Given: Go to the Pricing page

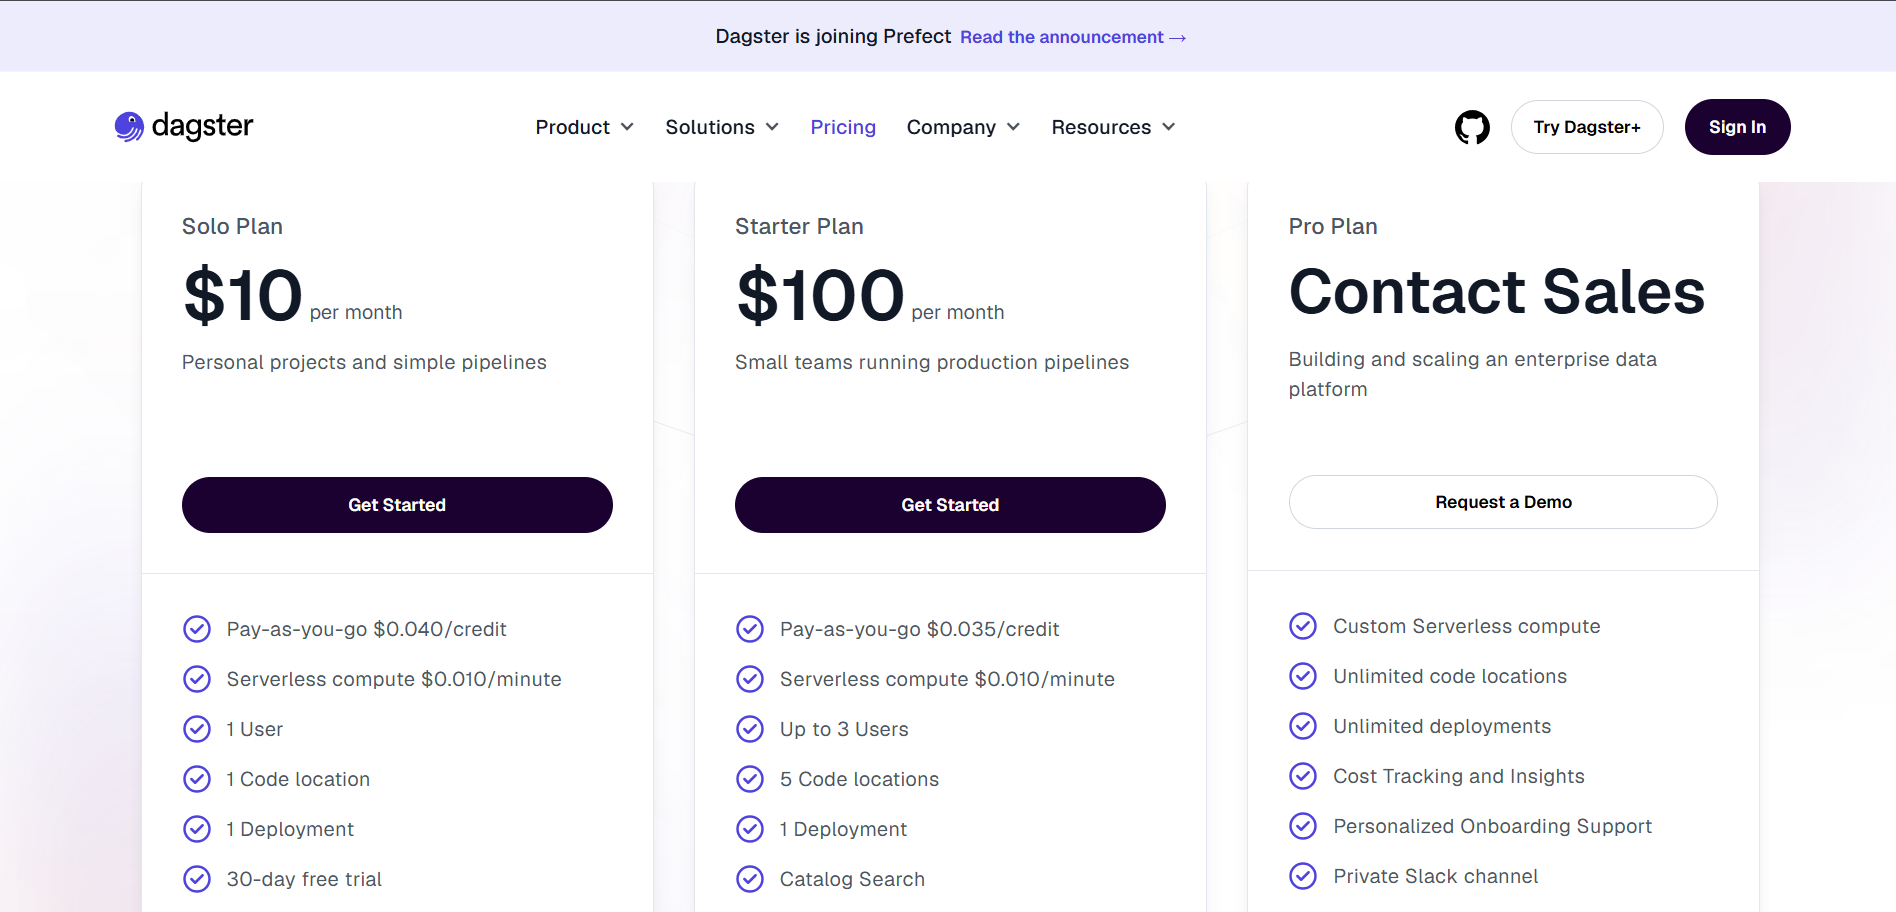Looking at the screenshot, I should click(x=843, y=127).
